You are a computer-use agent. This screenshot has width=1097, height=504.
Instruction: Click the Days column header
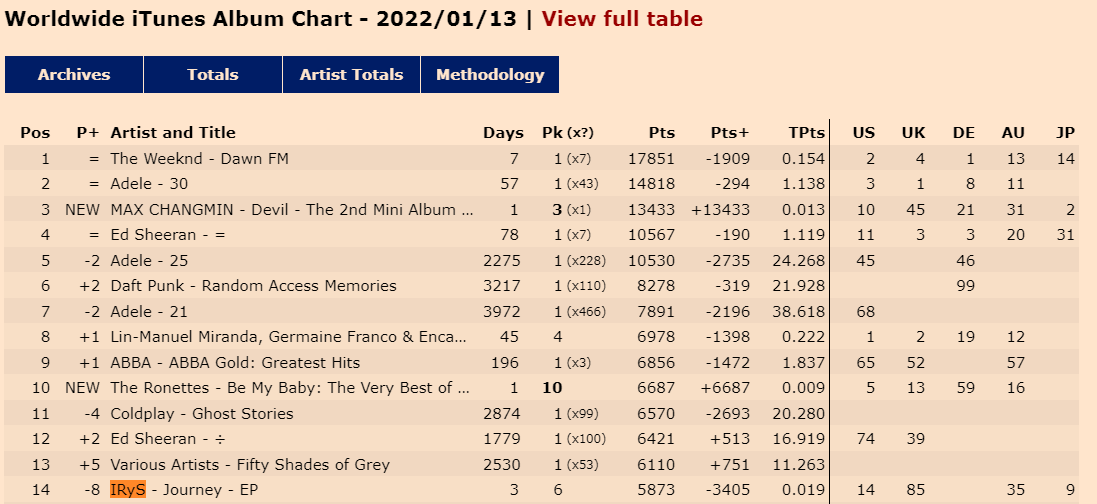click(x=503, y=133)
